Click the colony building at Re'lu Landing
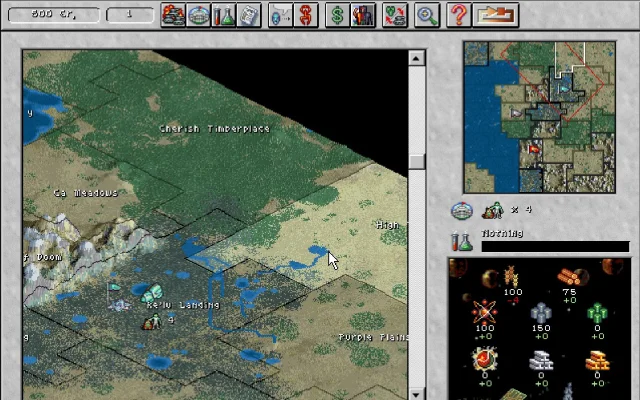The width and height of the screenshot is (640, 400). (x=152, y=293)
